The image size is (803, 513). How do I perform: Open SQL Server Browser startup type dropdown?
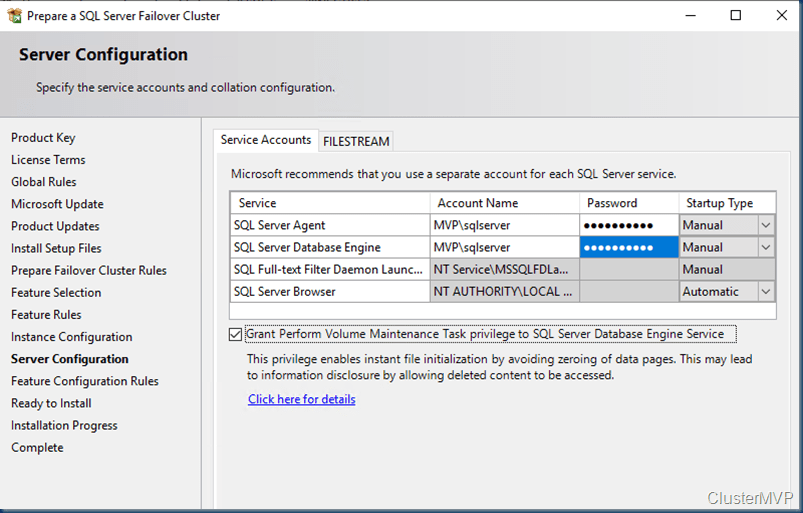coord(765,292)
